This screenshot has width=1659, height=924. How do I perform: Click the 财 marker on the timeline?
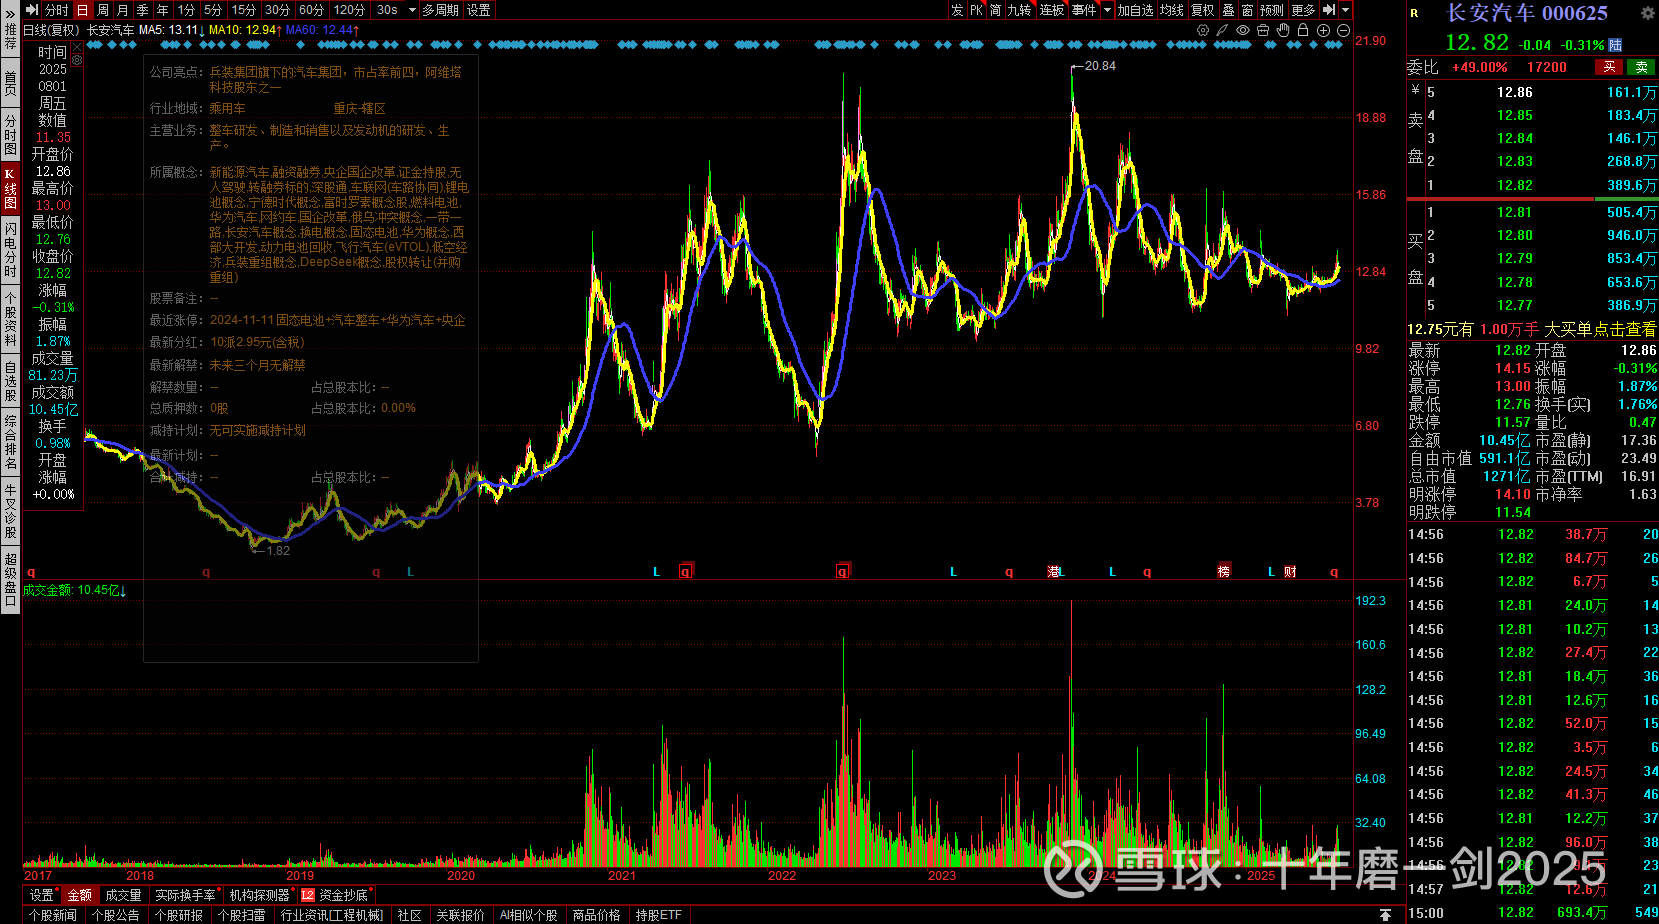[1290, 571]
